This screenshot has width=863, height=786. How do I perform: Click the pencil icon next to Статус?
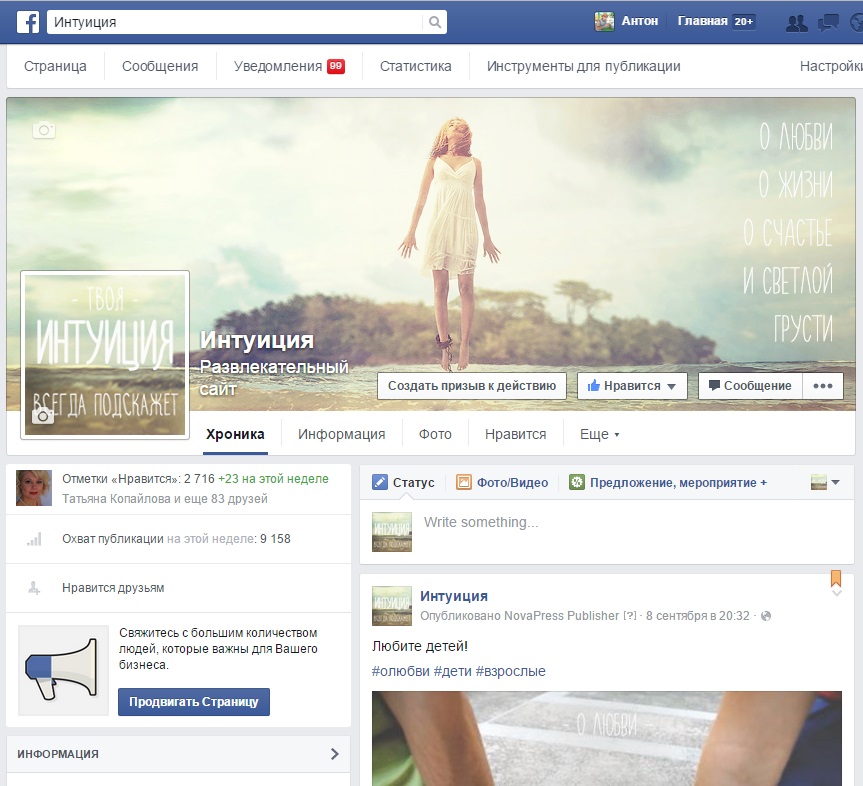click(381, 482)
